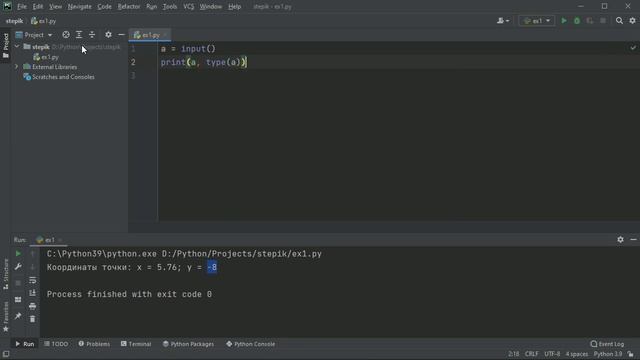Image resolution: width=640 pixels, height=360 pixels.
Task: Open the View menu
Action: [56, 7]
